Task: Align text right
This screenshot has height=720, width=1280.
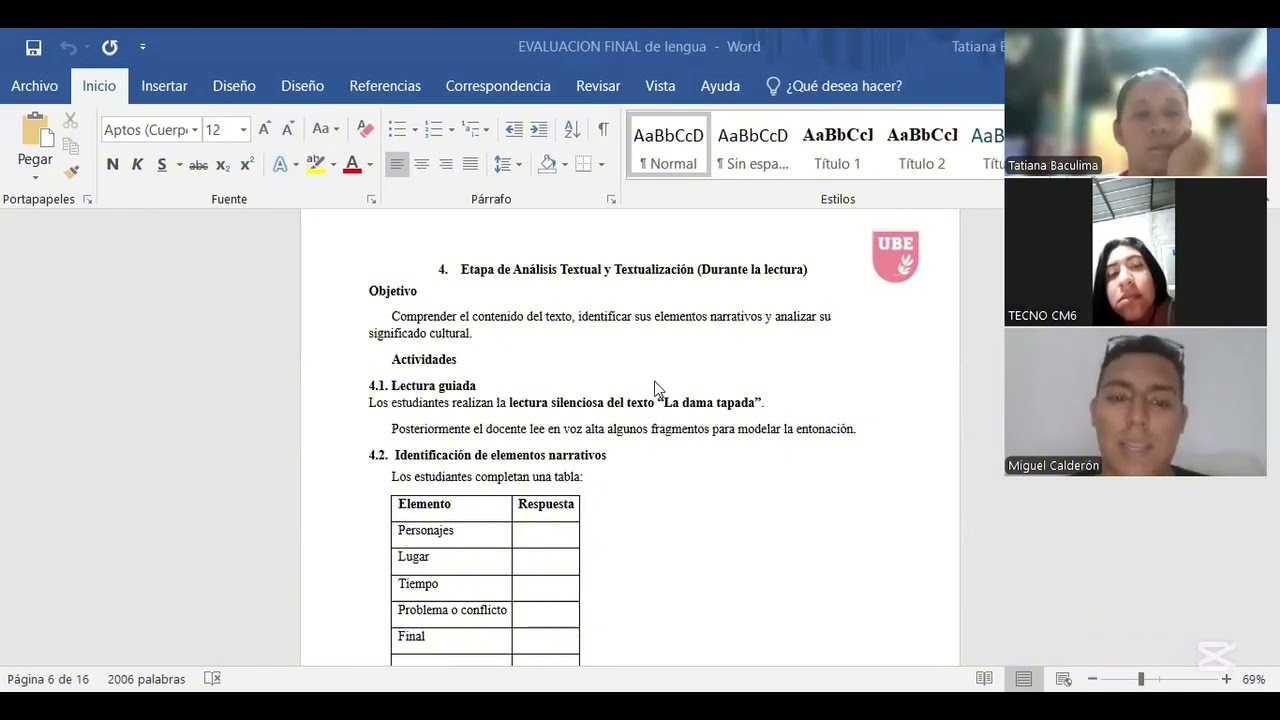Action: pyautogui.click(x=446, y=165)
